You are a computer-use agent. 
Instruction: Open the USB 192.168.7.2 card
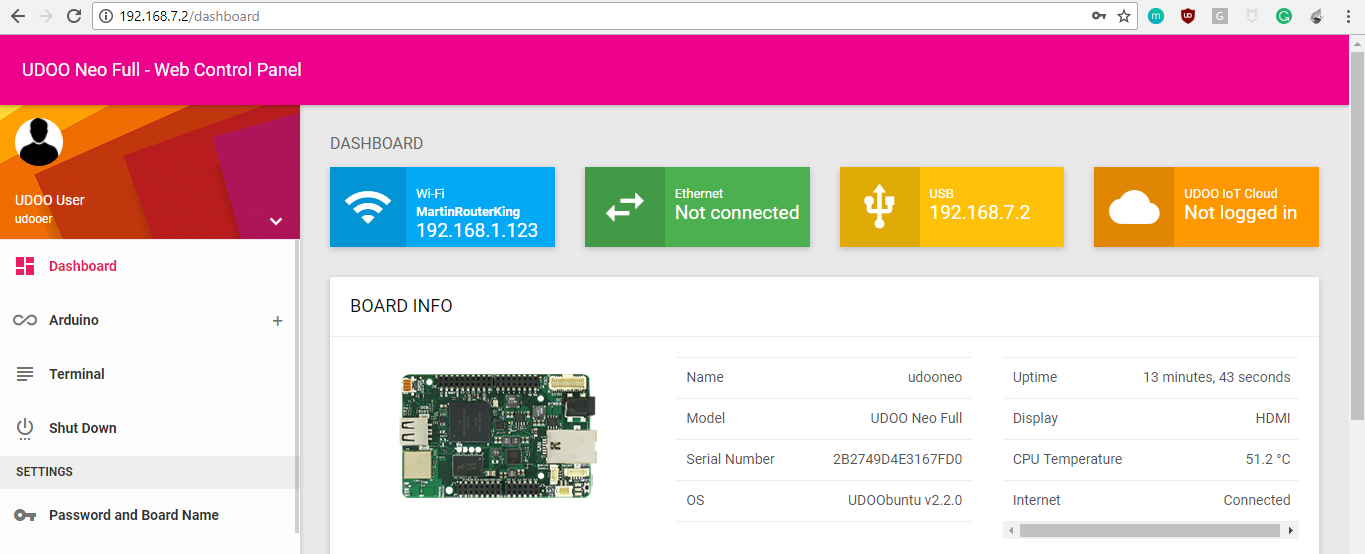coord(952,207)
